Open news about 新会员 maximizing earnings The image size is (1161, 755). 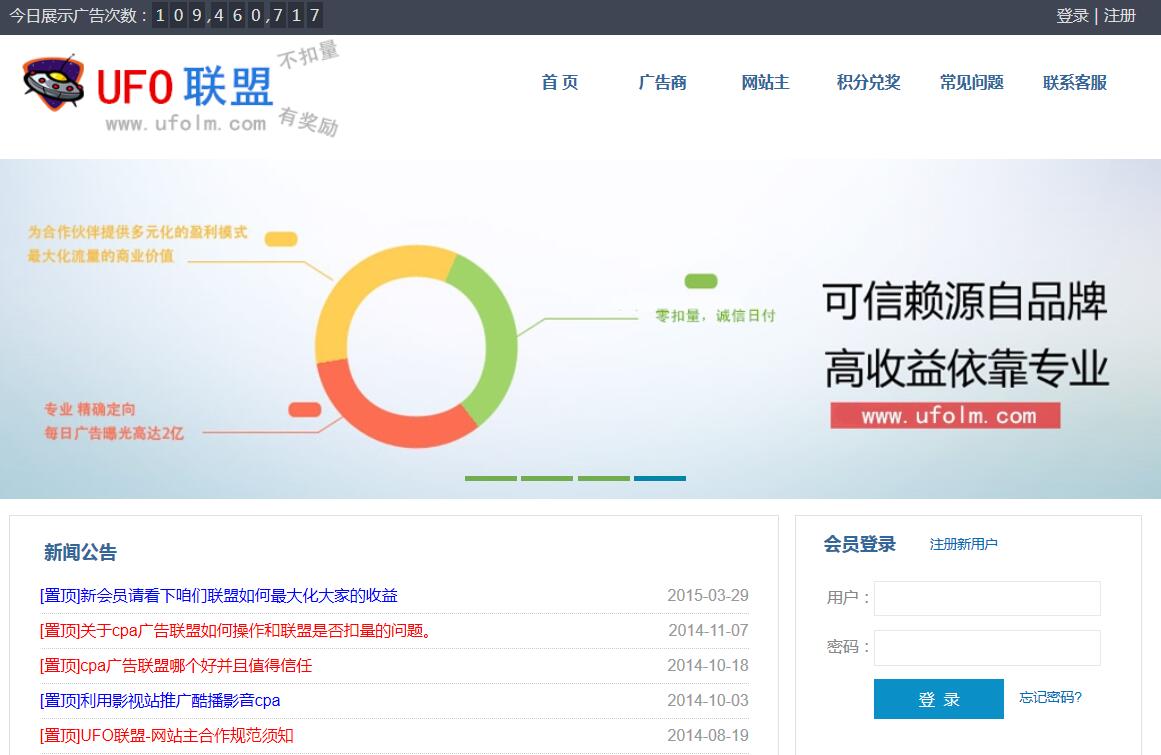coord(219,596)
